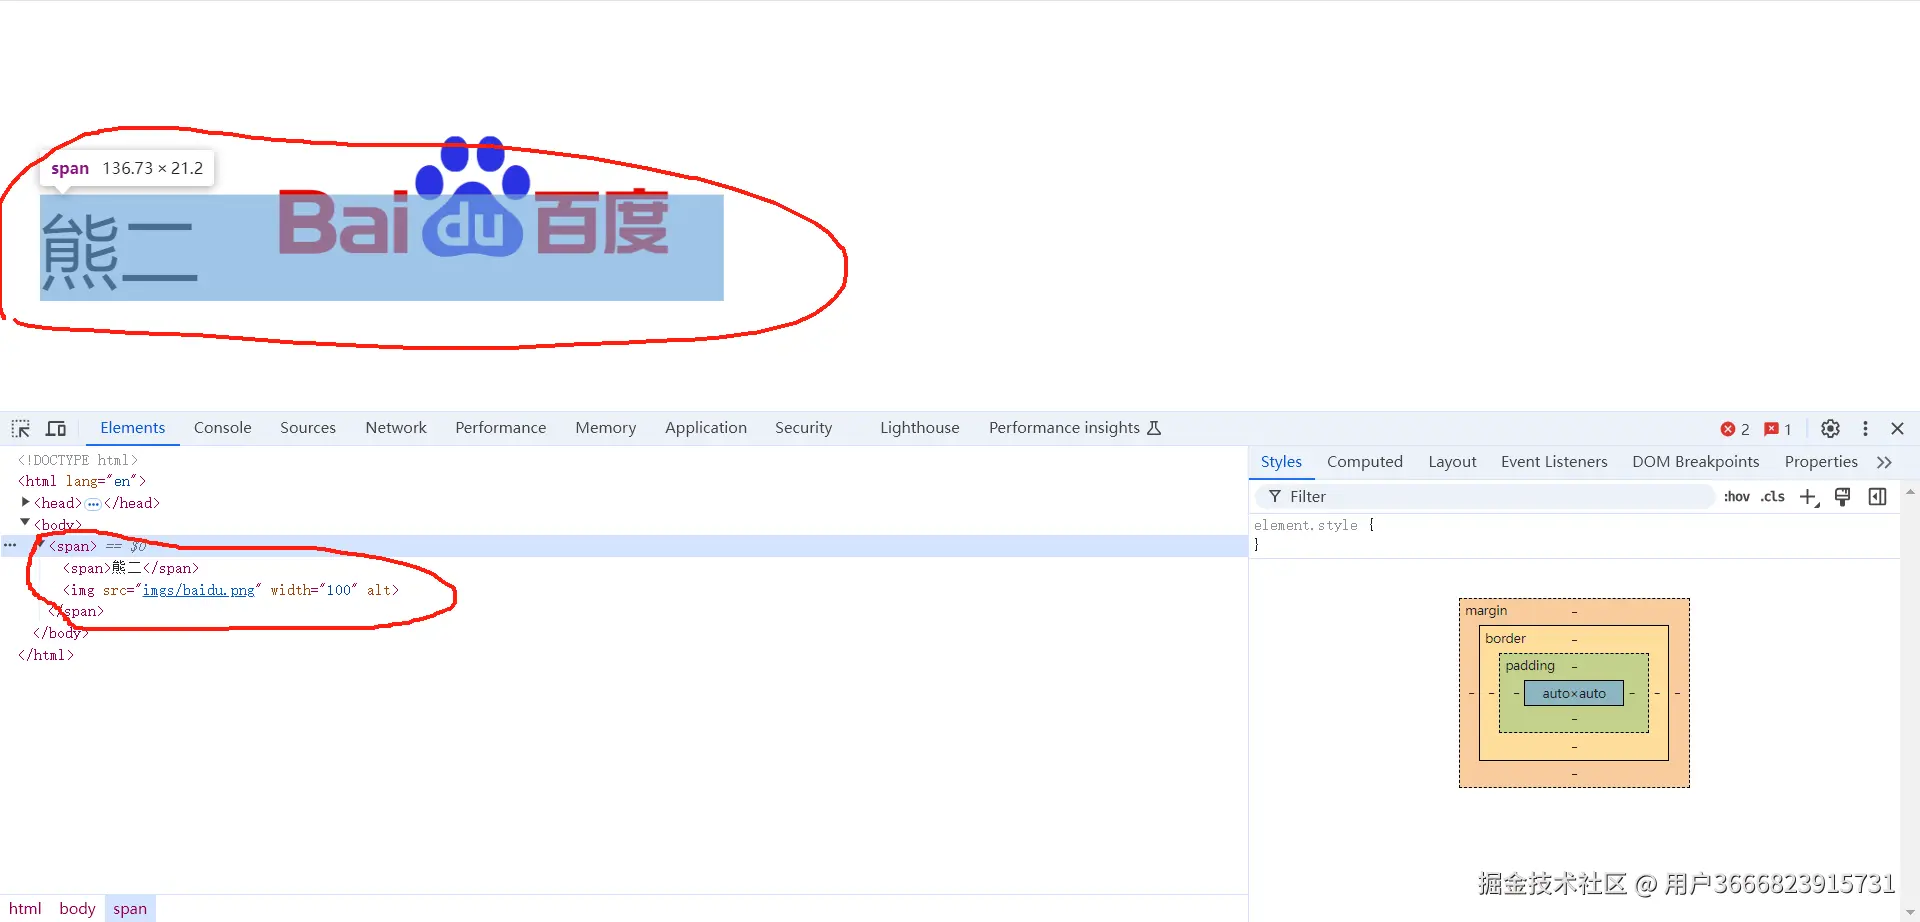Open the Memory tab
The width and height of the screenshot is (1920, 922).
(606, 428)
